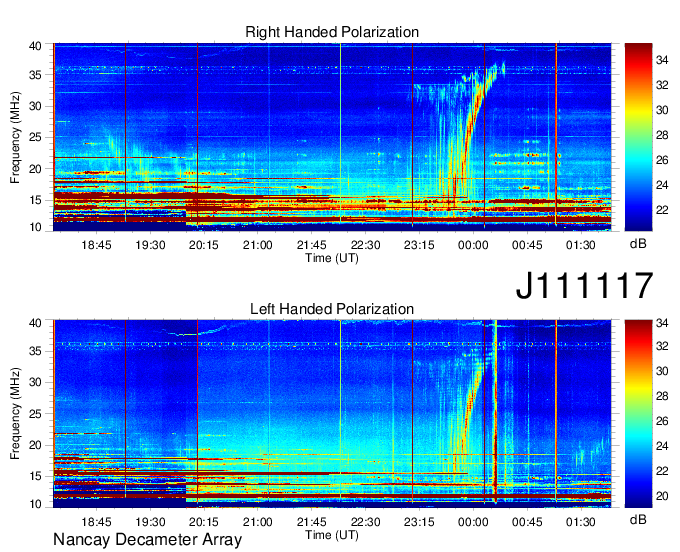Click the 22 dB value on upper colorbar
This screenshot has height=552, width=680.
pos(662,210)
